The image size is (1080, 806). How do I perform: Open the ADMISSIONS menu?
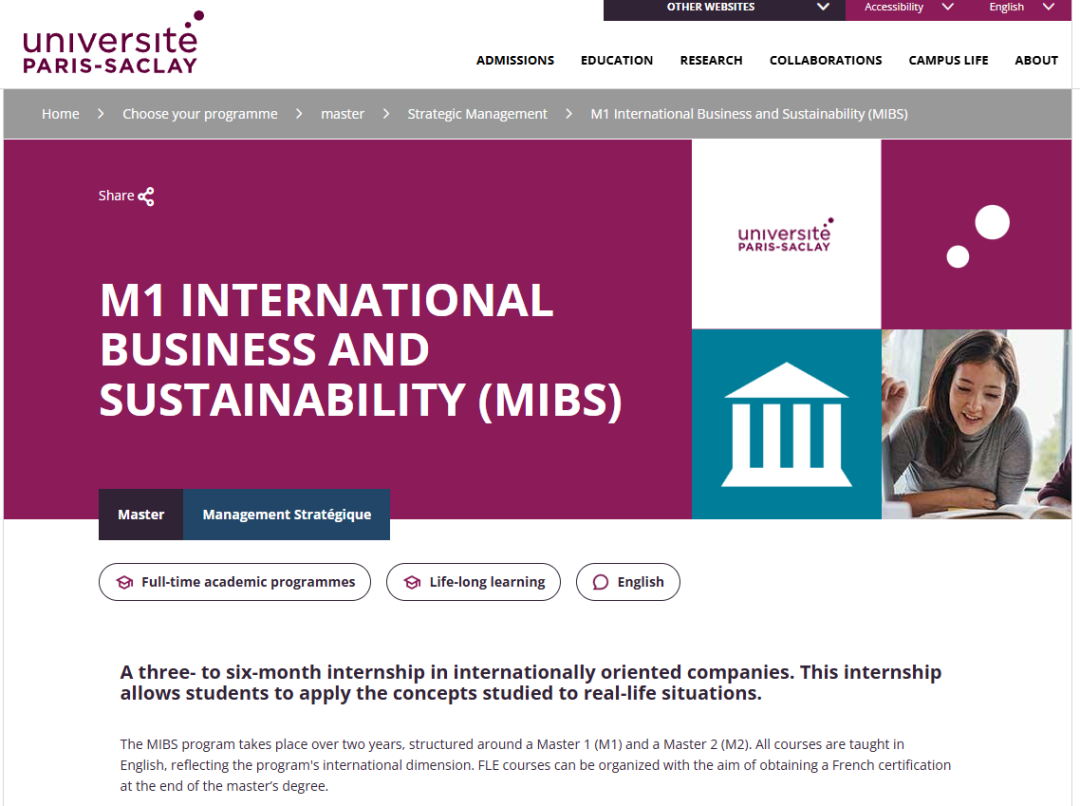point(515,60)
